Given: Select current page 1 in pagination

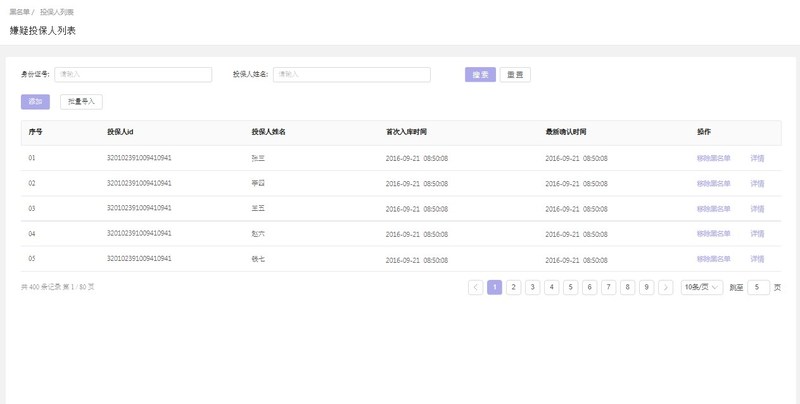Looking at the screenshot, I should [x=494, y=287].
